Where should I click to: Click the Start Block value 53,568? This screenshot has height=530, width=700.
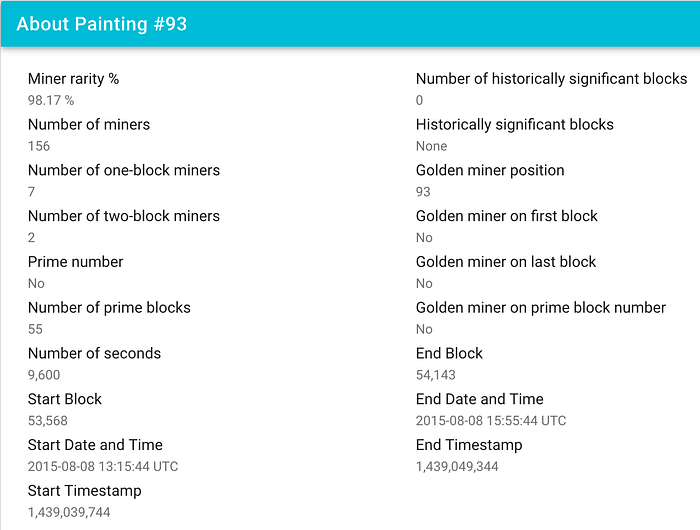[x=48, y=421]
